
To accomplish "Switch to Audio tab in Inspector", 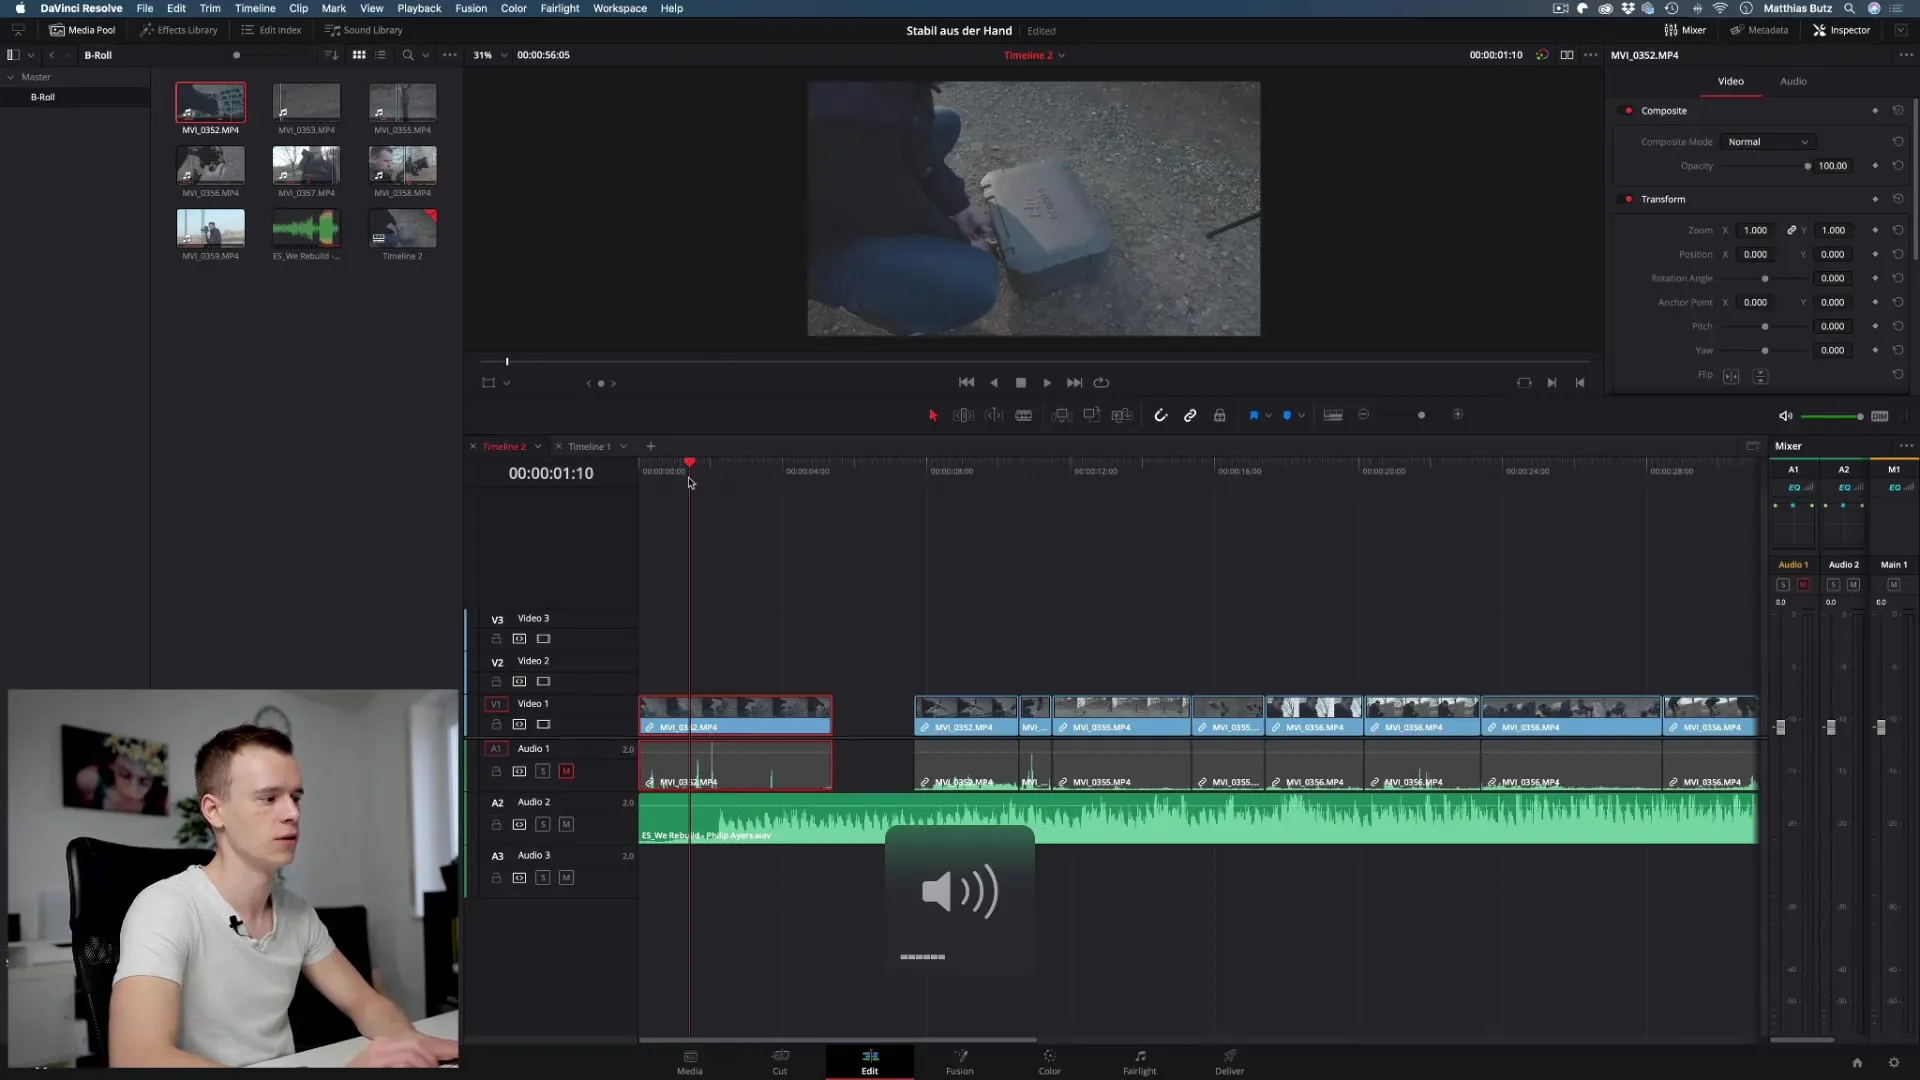I will tap(1792, 81).
